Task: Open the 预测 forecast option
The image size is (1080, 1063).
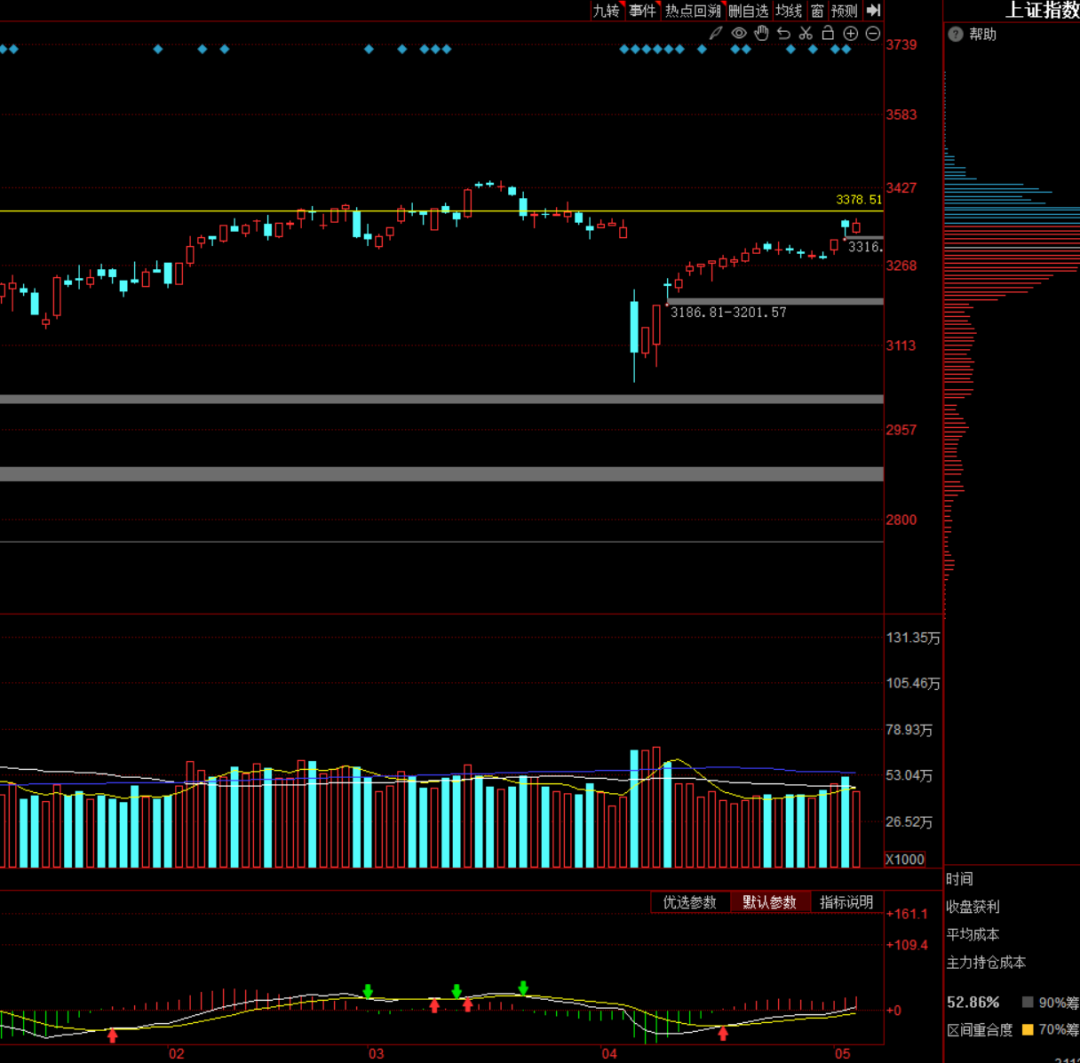Action: pyautogui.click(x=844, y=10)
